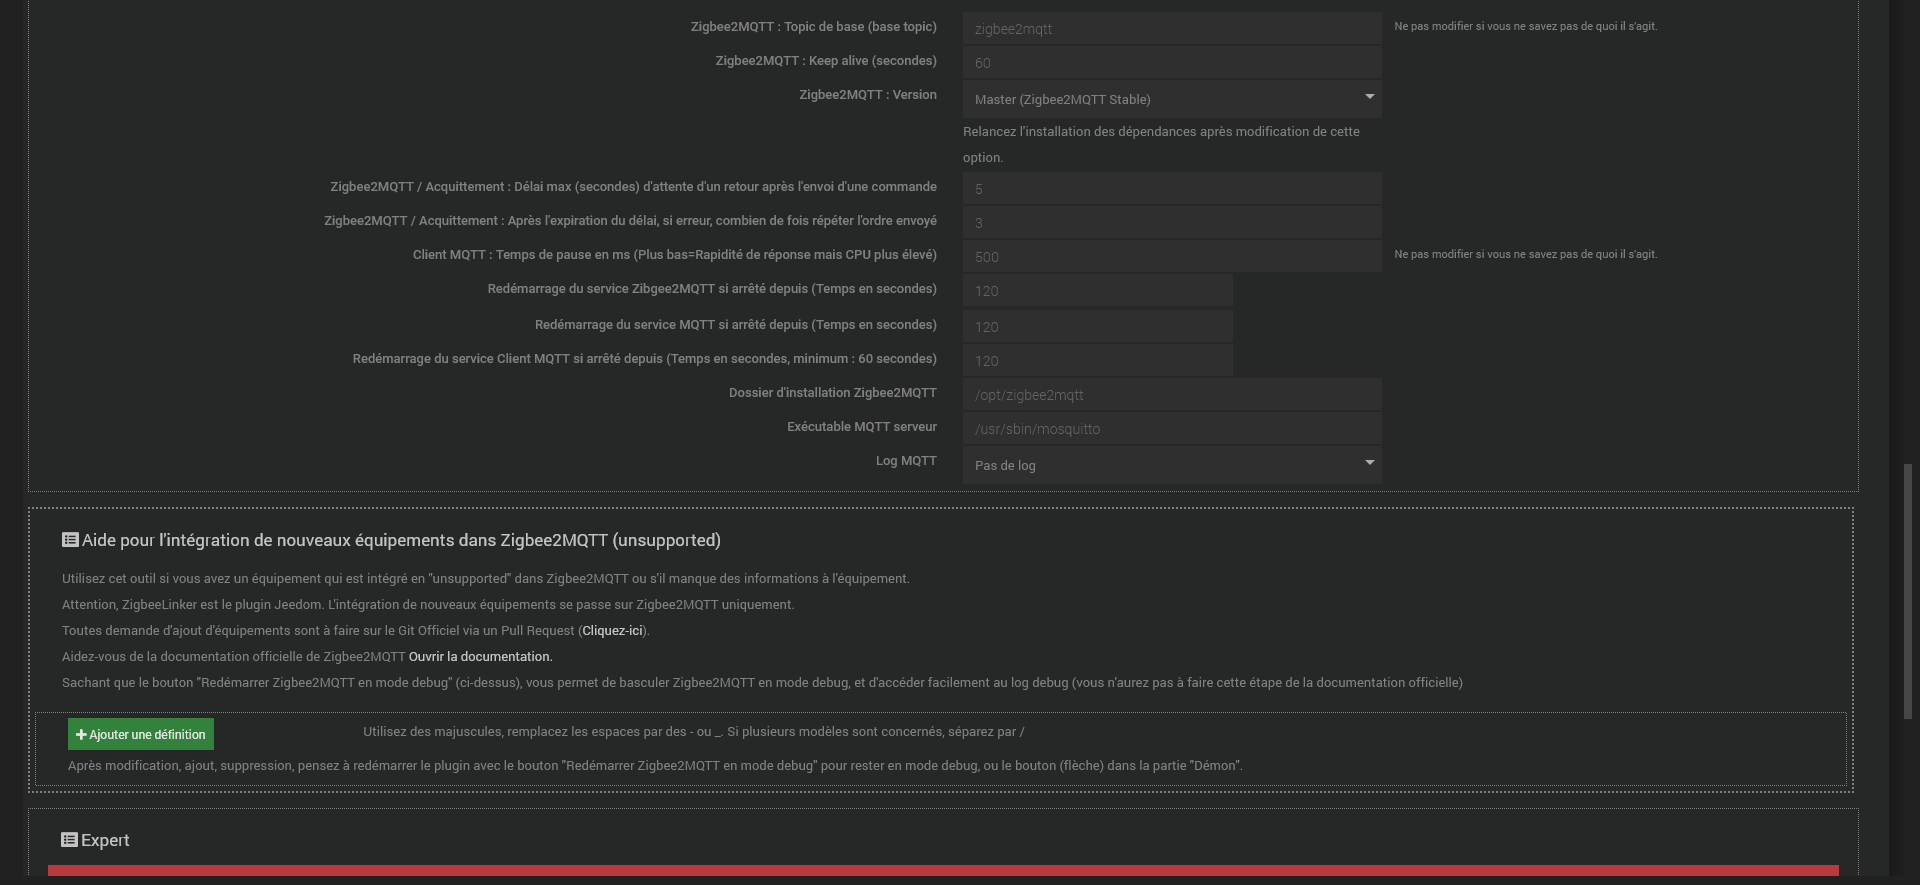Click the list icon beside Expert heading

pyautogui.click(x=69, y=840)
